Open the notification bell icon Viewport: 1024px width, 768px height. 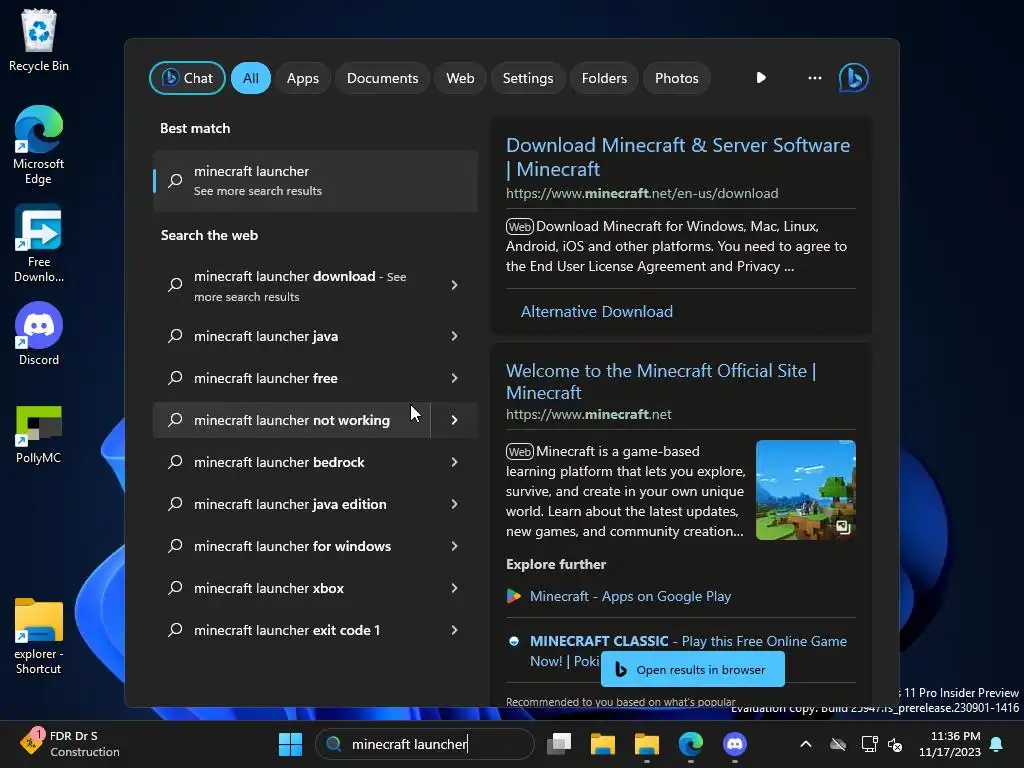click(997, 744)
